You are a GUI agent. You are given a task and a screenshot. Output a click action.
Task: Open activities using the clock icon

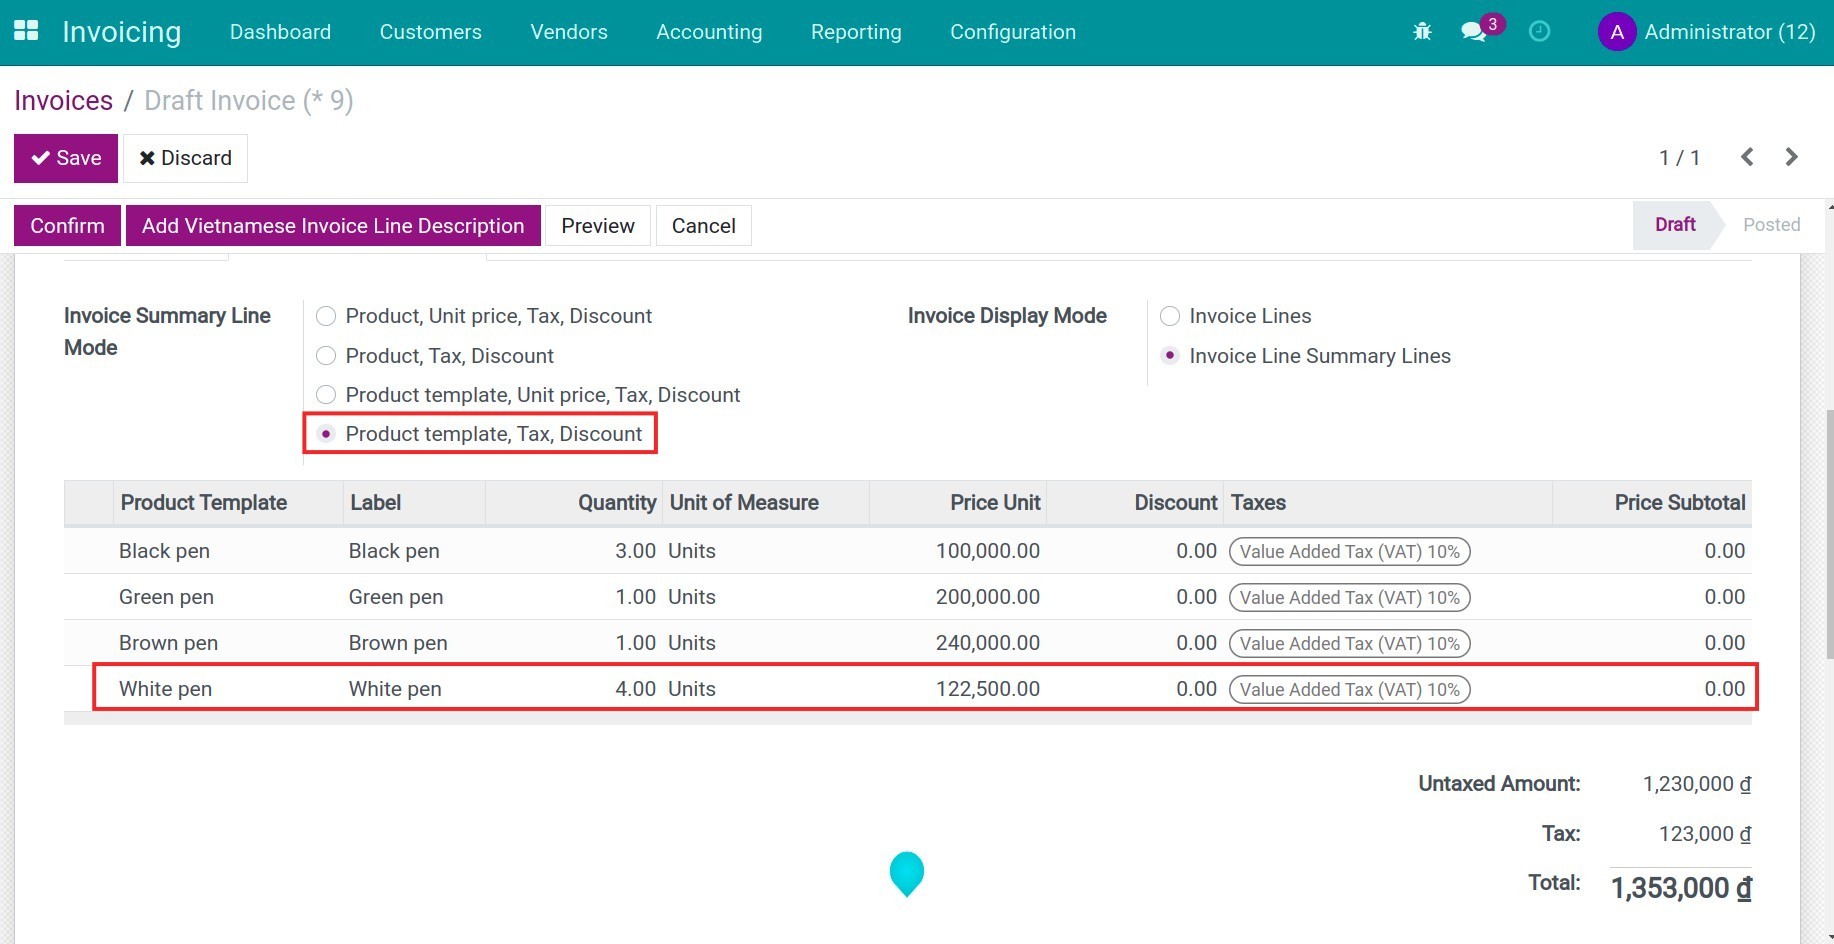(x=1538, y=31)
